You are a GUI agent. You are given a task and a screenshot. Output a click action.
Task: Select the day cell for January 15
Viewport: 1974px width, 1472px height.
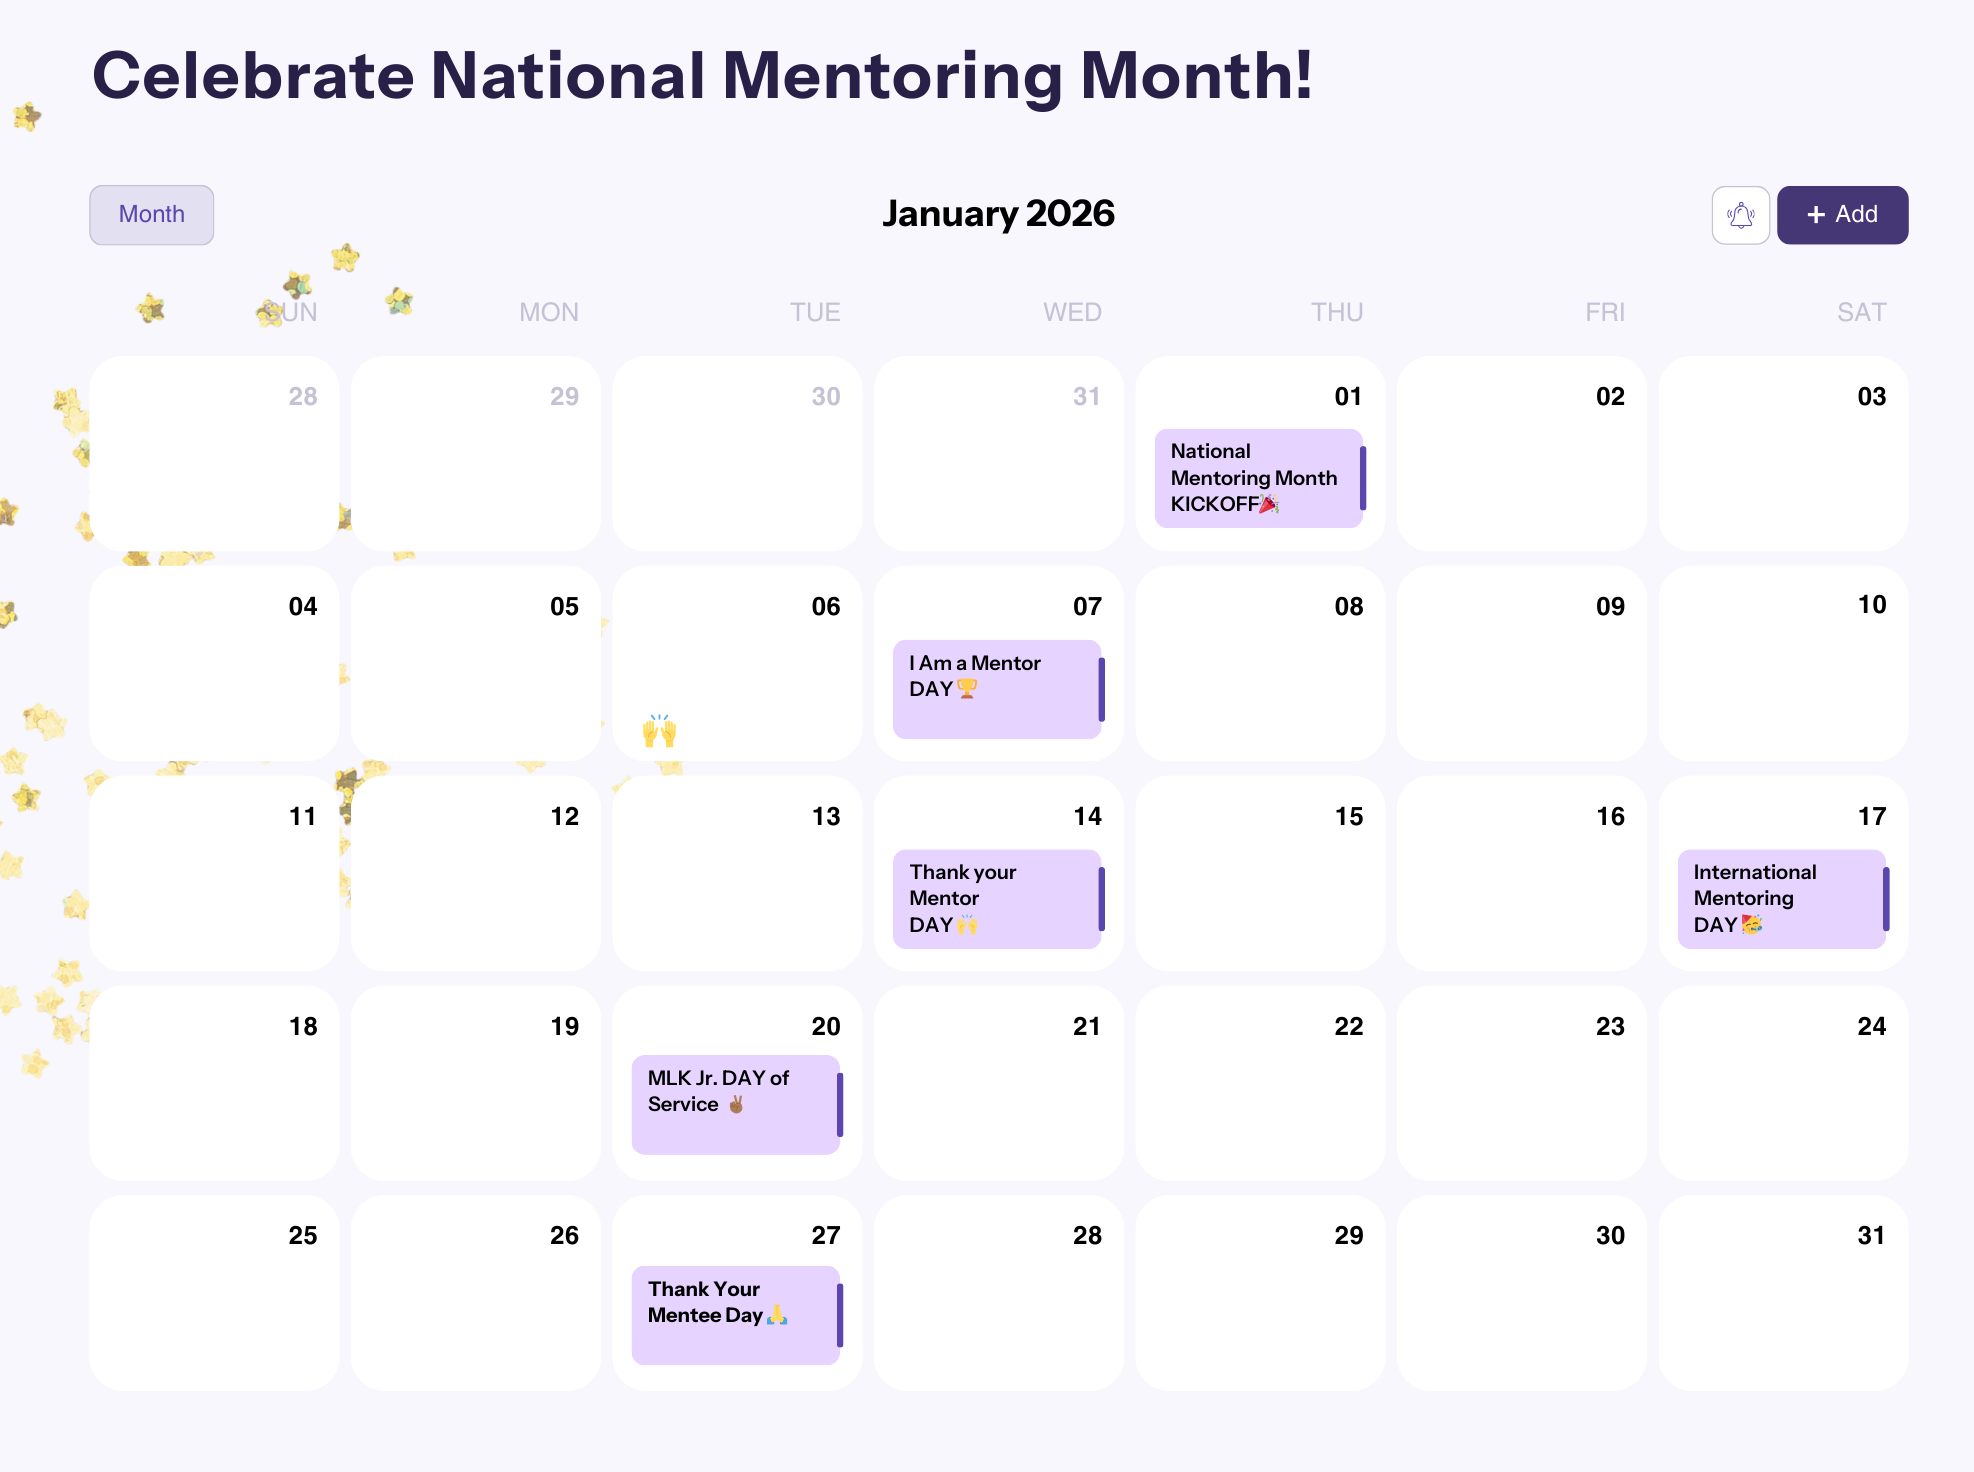1259,872
